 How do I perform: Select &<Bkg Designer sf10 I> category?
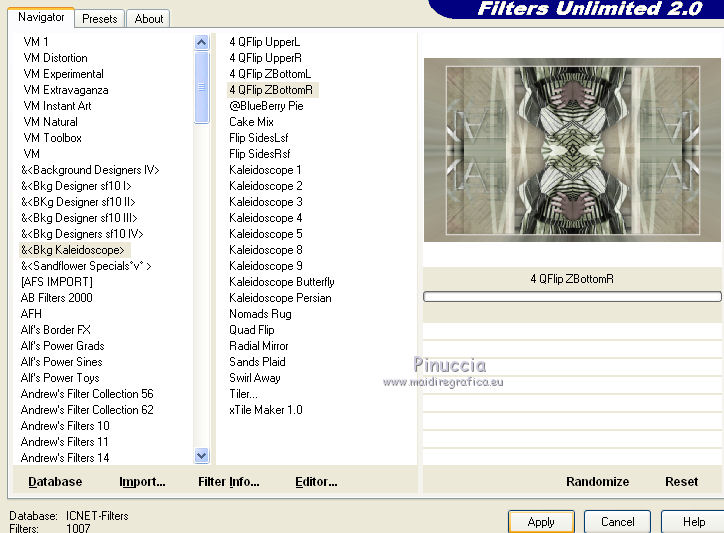click(76, 186)
